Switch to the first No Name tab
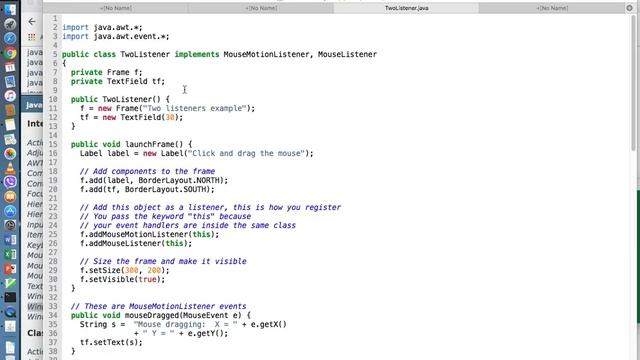Screen dimensions: 640x360 pyautogui.click(x=116, y=8)
